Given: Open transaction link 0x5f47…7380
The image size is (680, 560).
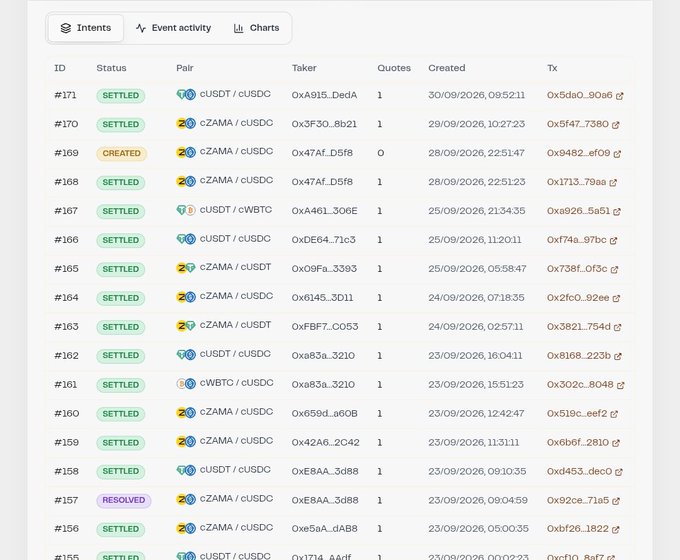Looking at the screenshot, I should pyautogui.click(x=578, y=124).
